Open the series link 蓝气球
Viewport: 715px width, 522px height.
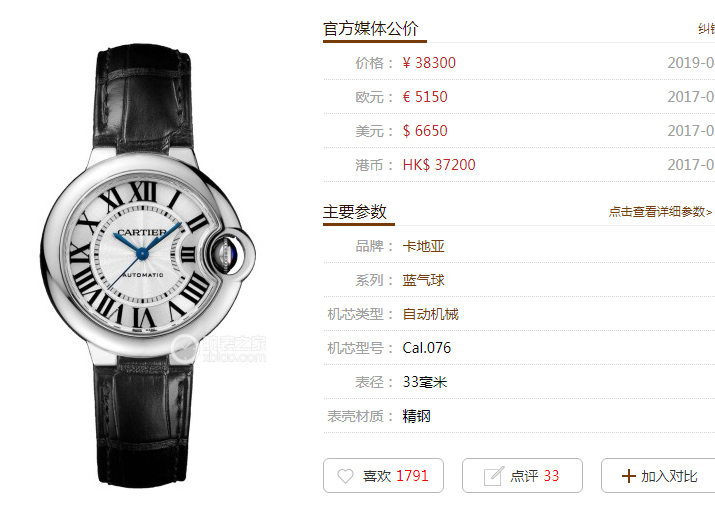point(423,280)
